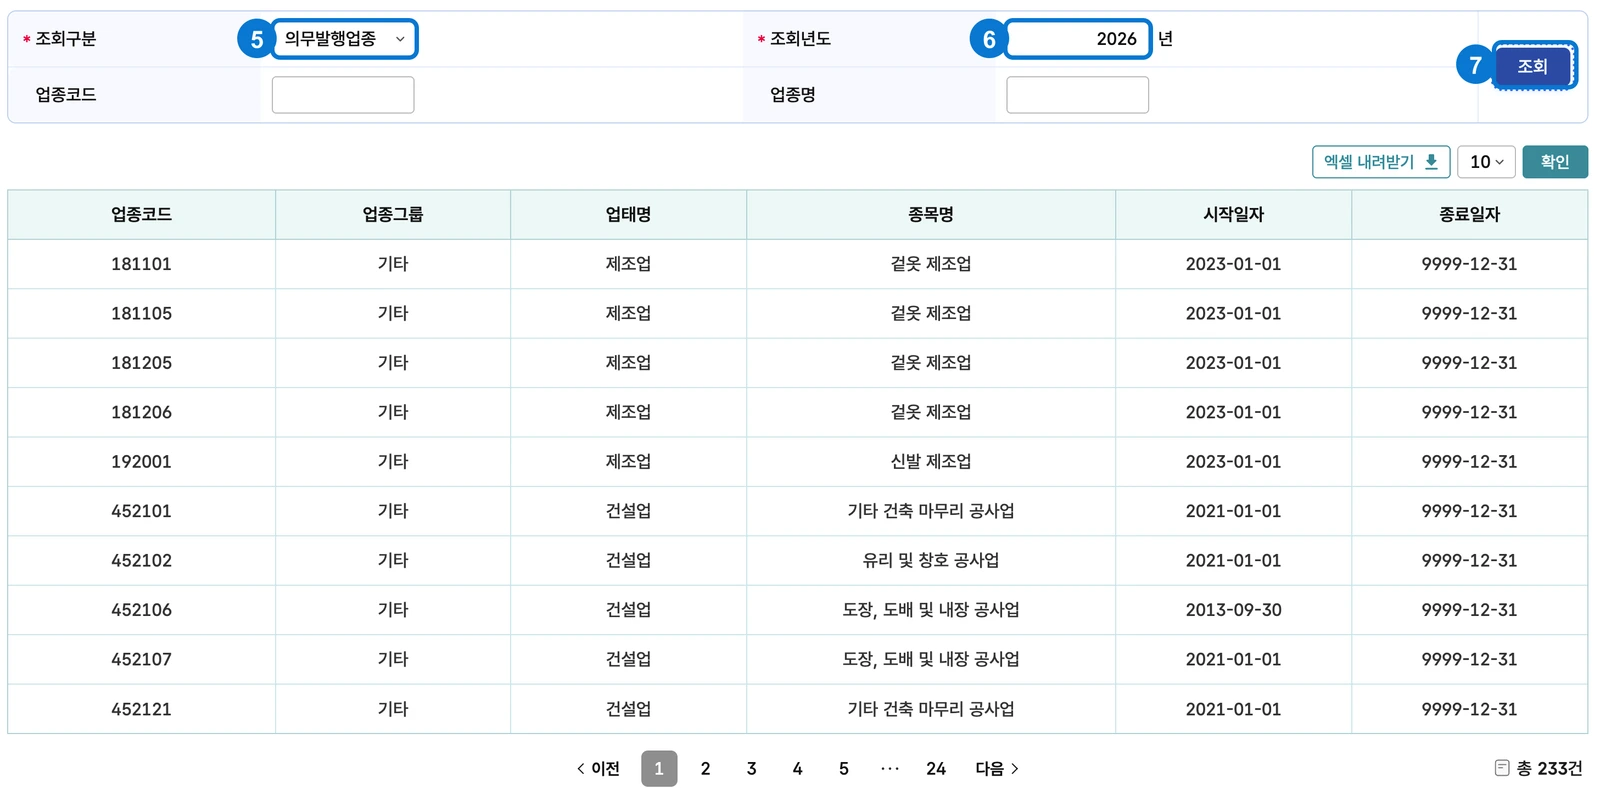Viewport: 1600px width, 807px height.
Task: Click the 시작일자 column header
Action: coord(1233,215)
